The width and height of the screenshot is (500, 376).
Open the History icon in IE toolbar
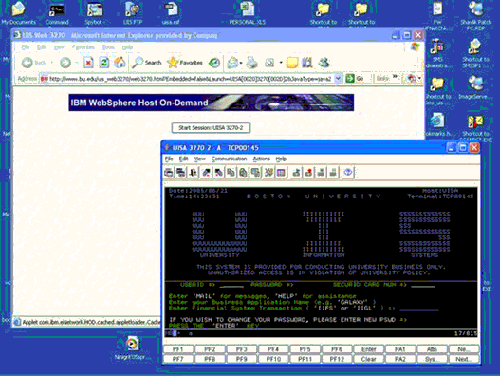click(214, 62)
